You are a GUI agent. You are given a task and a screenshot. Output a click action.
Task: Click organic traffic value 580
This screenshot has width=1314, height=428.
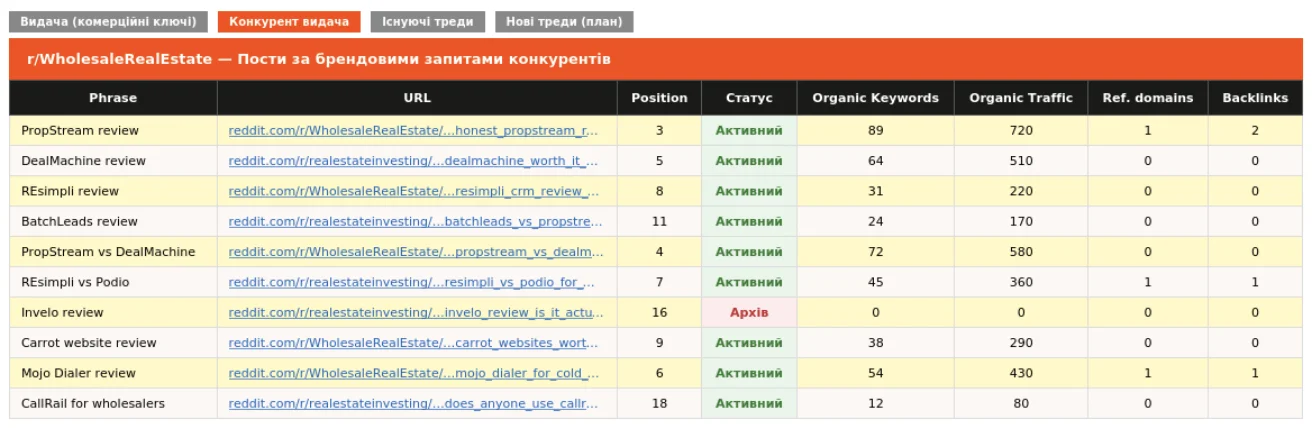1021,252
